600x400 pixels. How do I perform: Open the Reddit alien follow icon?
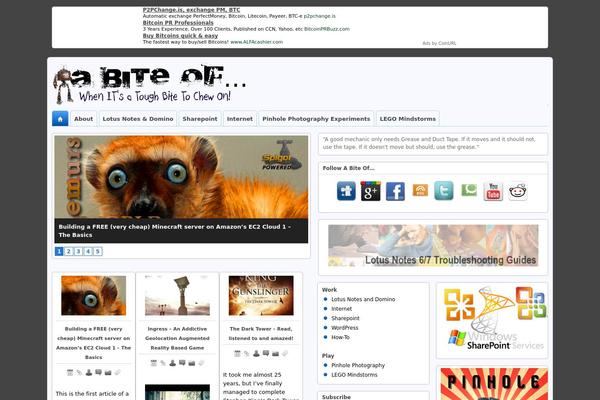point(518,191)
